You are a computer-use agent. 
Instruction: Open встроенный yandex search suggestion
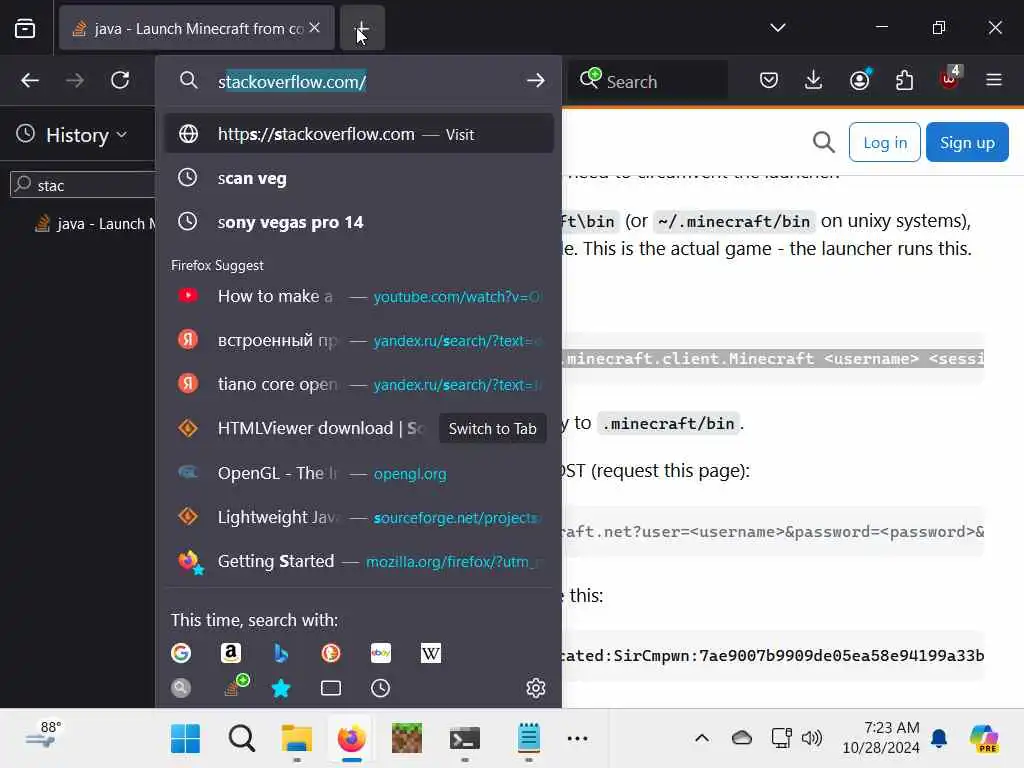coord(359,340)
